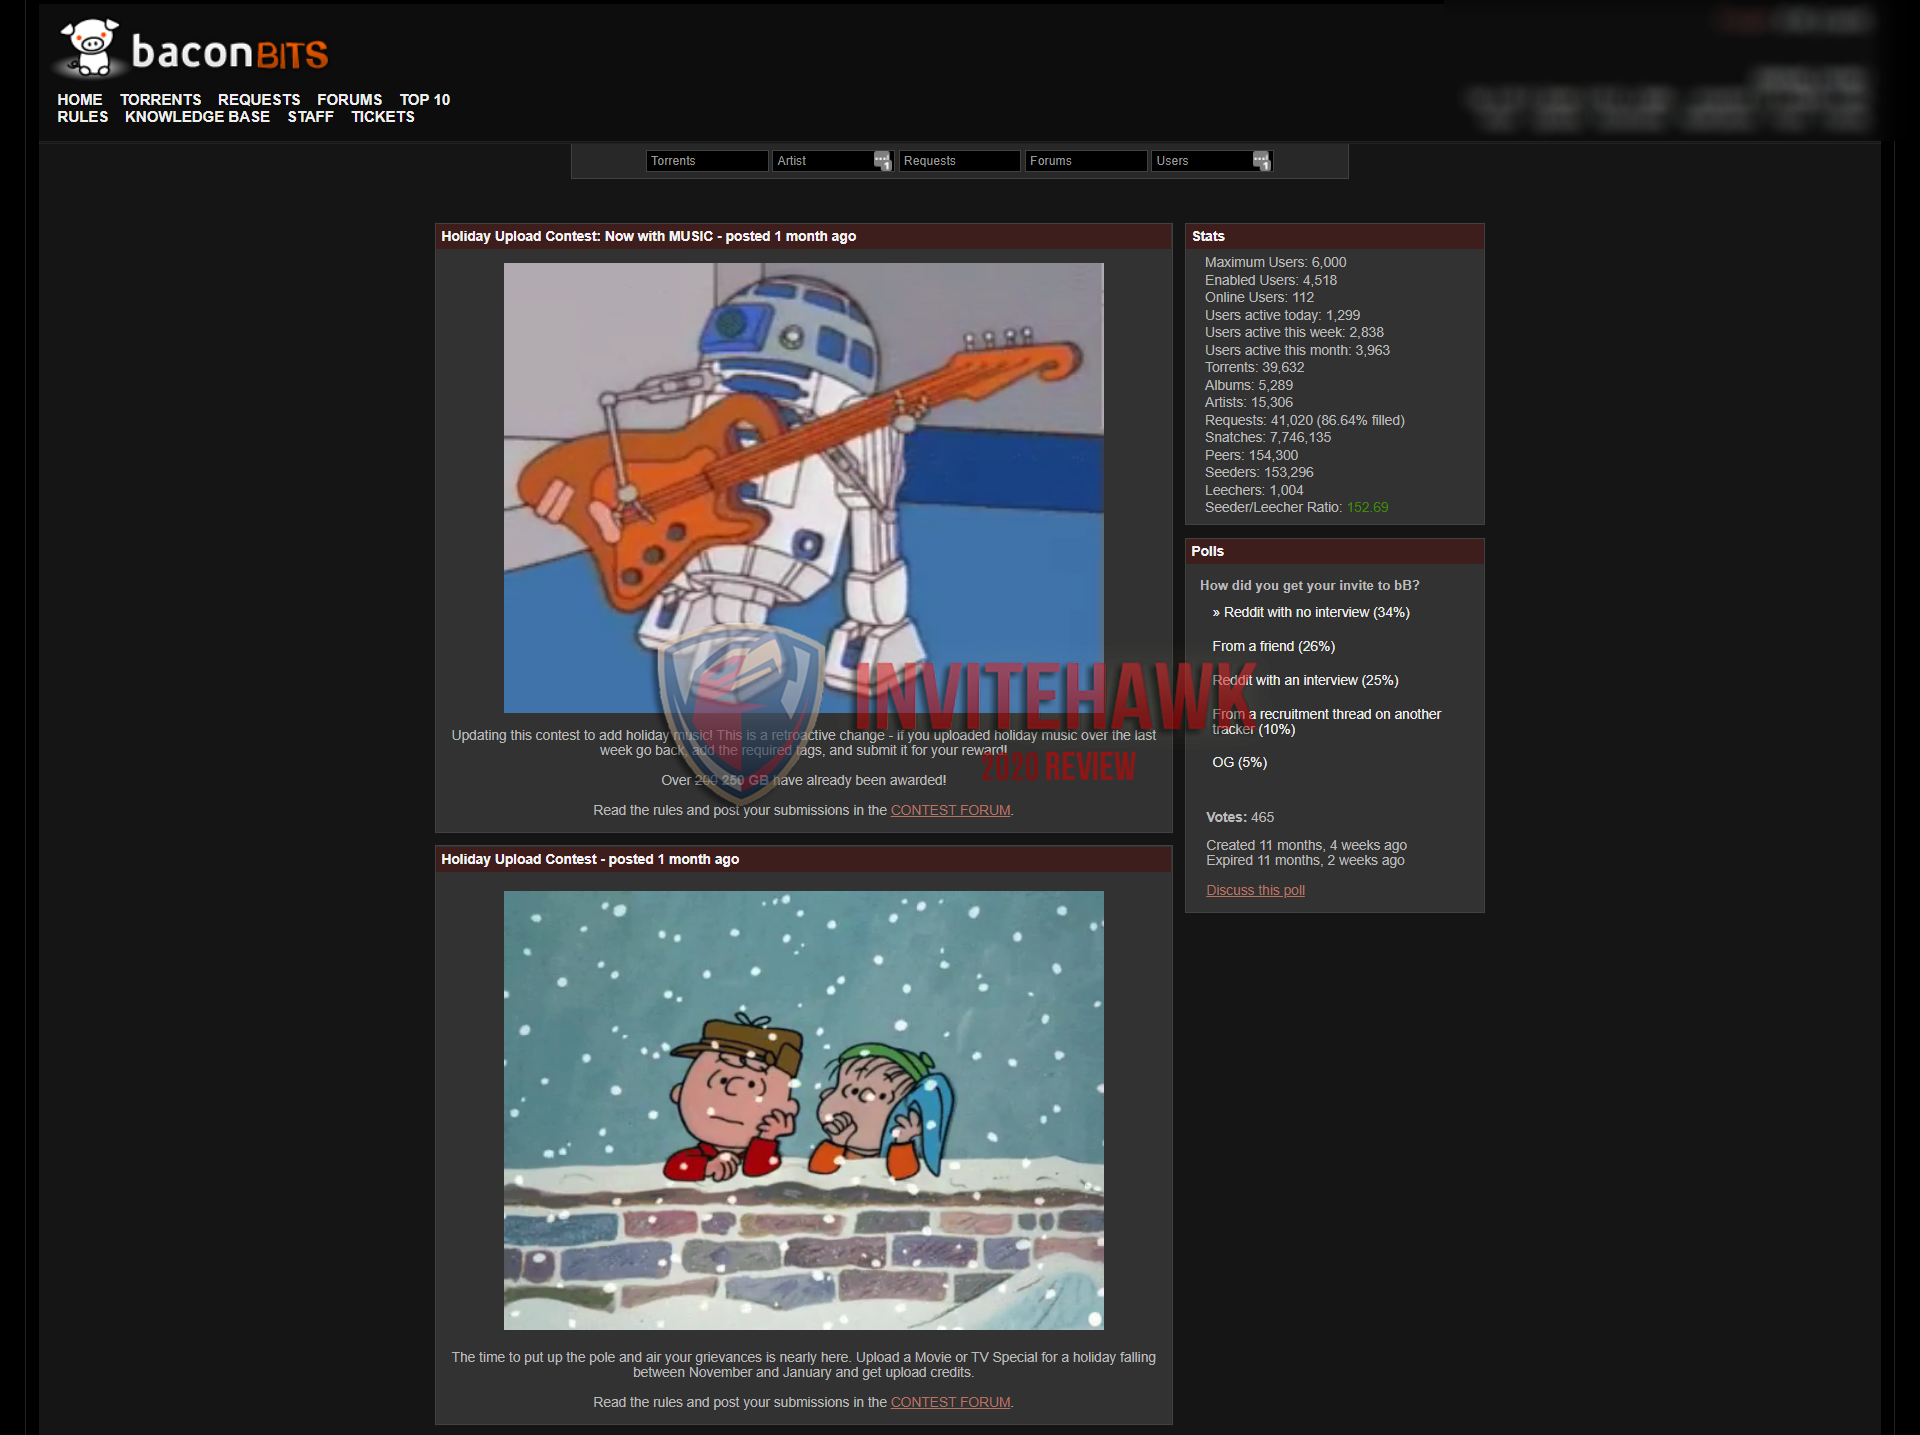
Task: Open the TORRENTS page
Action: 161,100
